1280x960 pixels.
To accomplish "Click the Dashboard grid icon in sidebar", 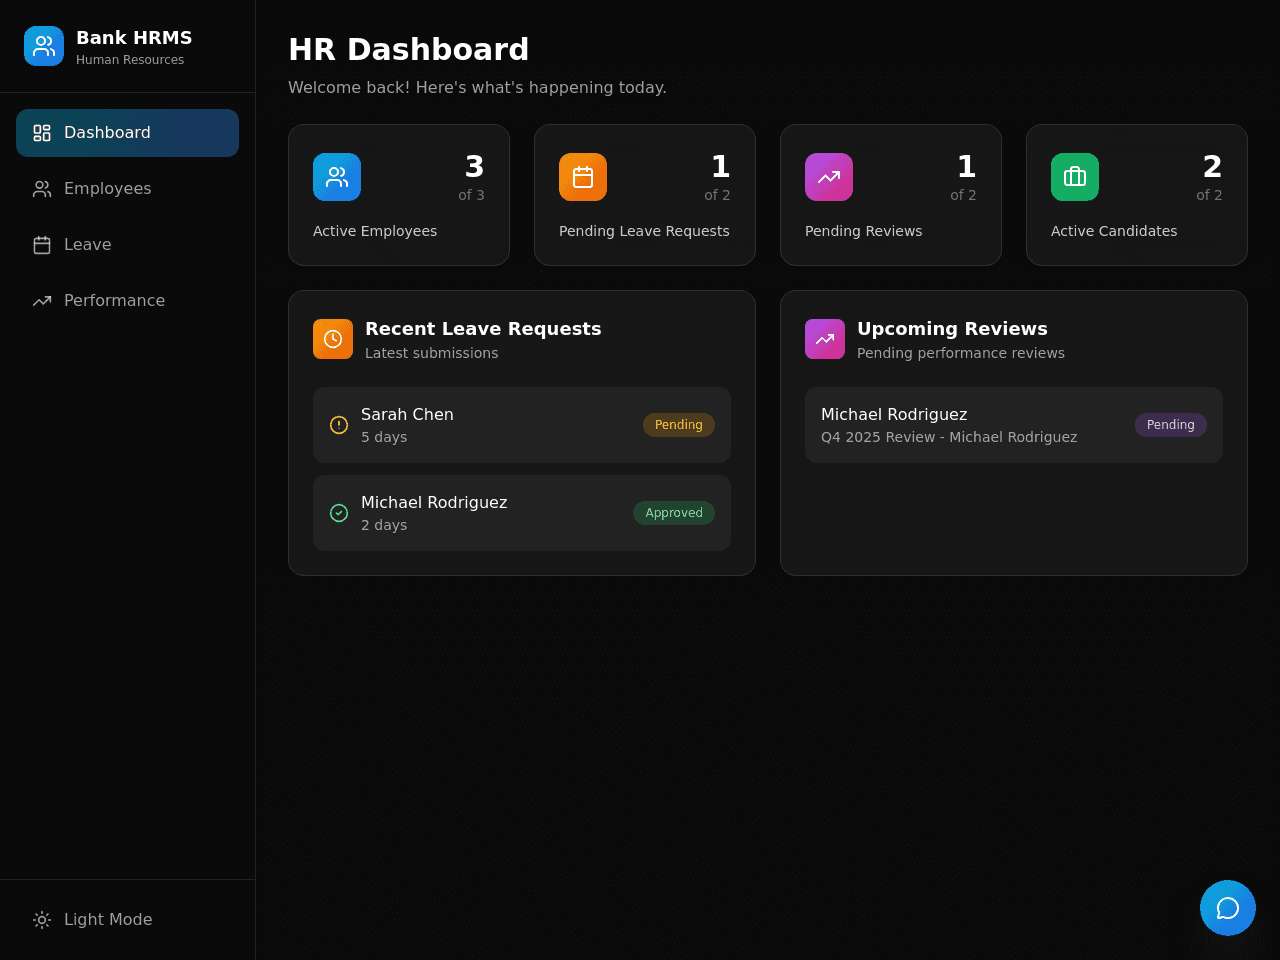I will [42, 133].
